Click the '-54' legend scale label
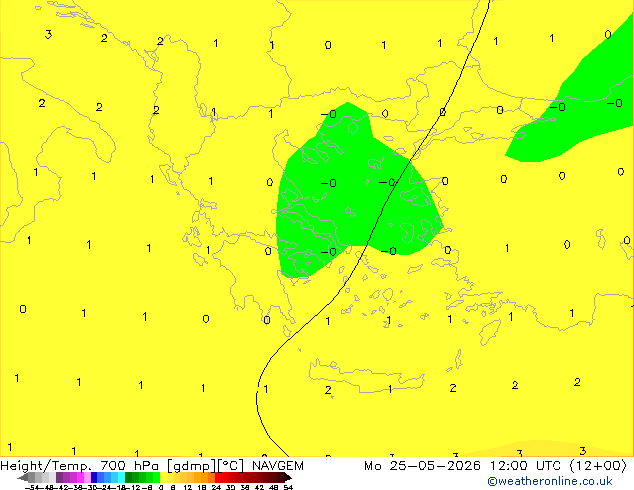This screenshot has width=634, height=490. tap(32, 488)
